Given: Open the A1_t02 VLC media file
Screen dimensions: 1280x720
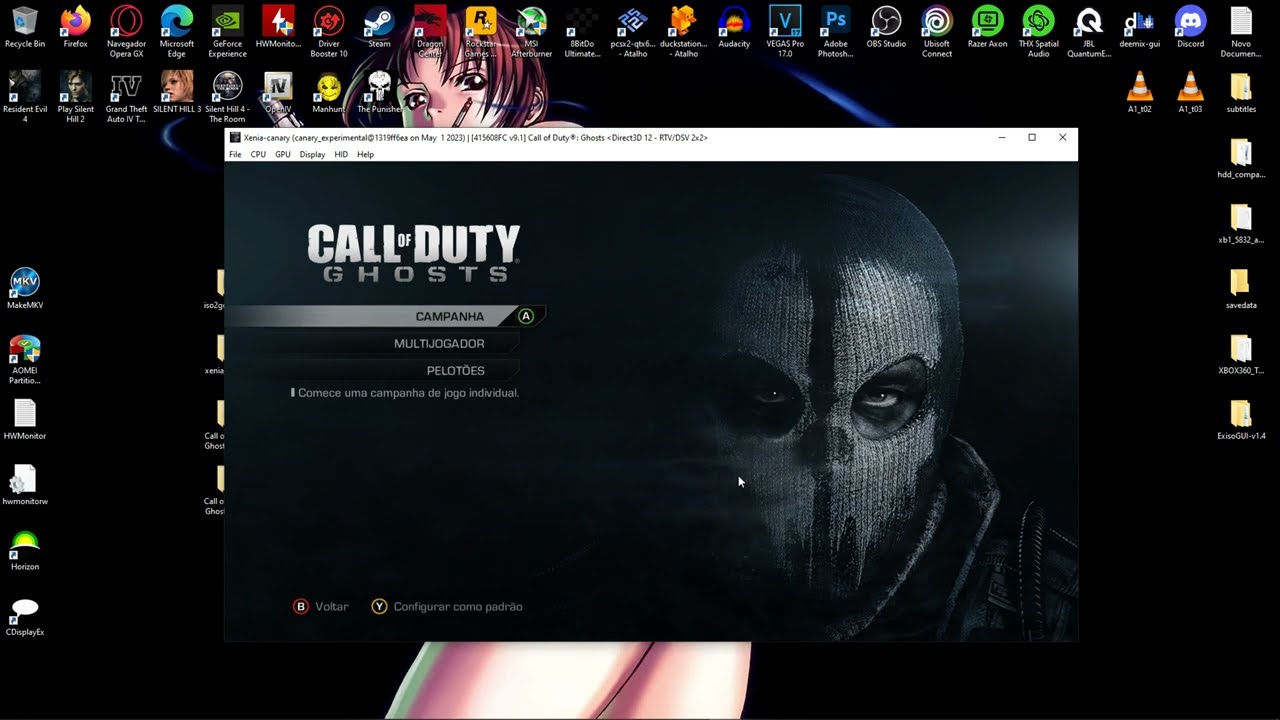Looking at the screenshot, I should pos(1140,92).
